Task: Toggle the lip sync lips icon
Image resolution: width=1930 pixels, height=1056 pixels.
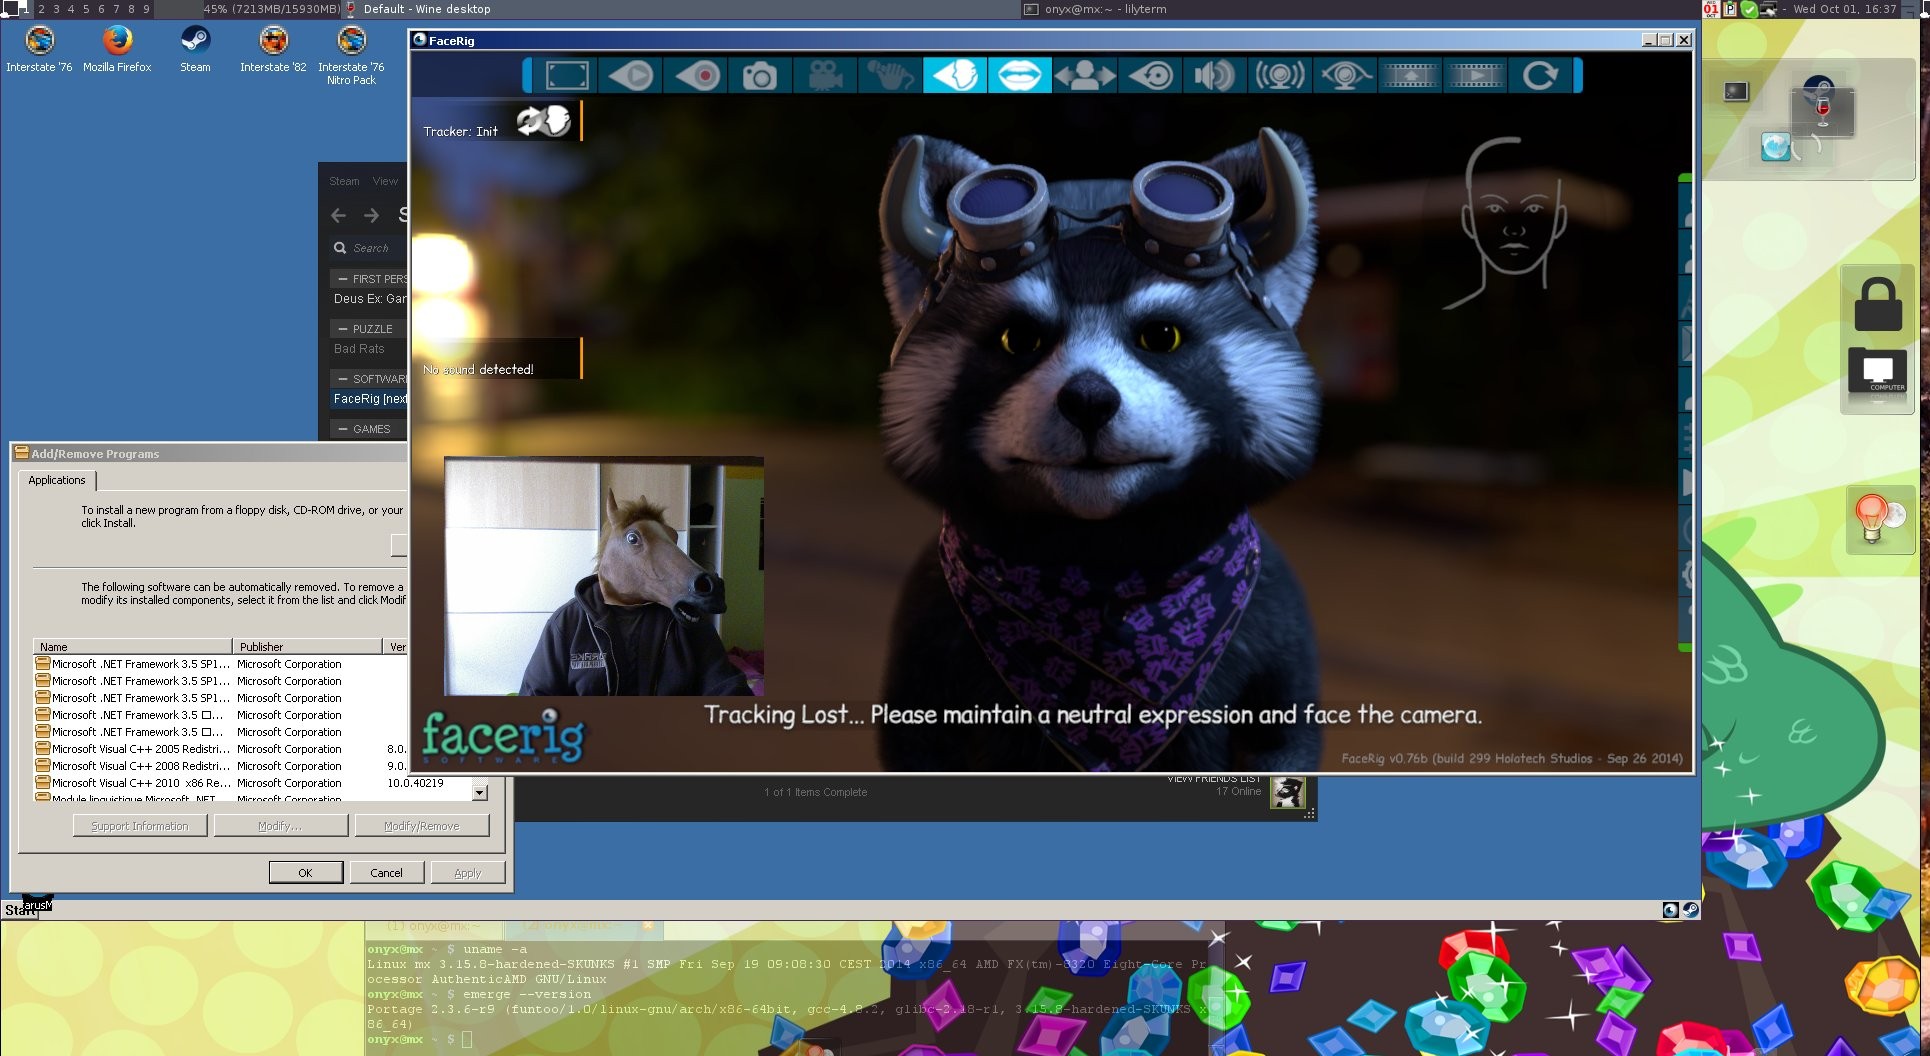Action: pos(1019,76)
